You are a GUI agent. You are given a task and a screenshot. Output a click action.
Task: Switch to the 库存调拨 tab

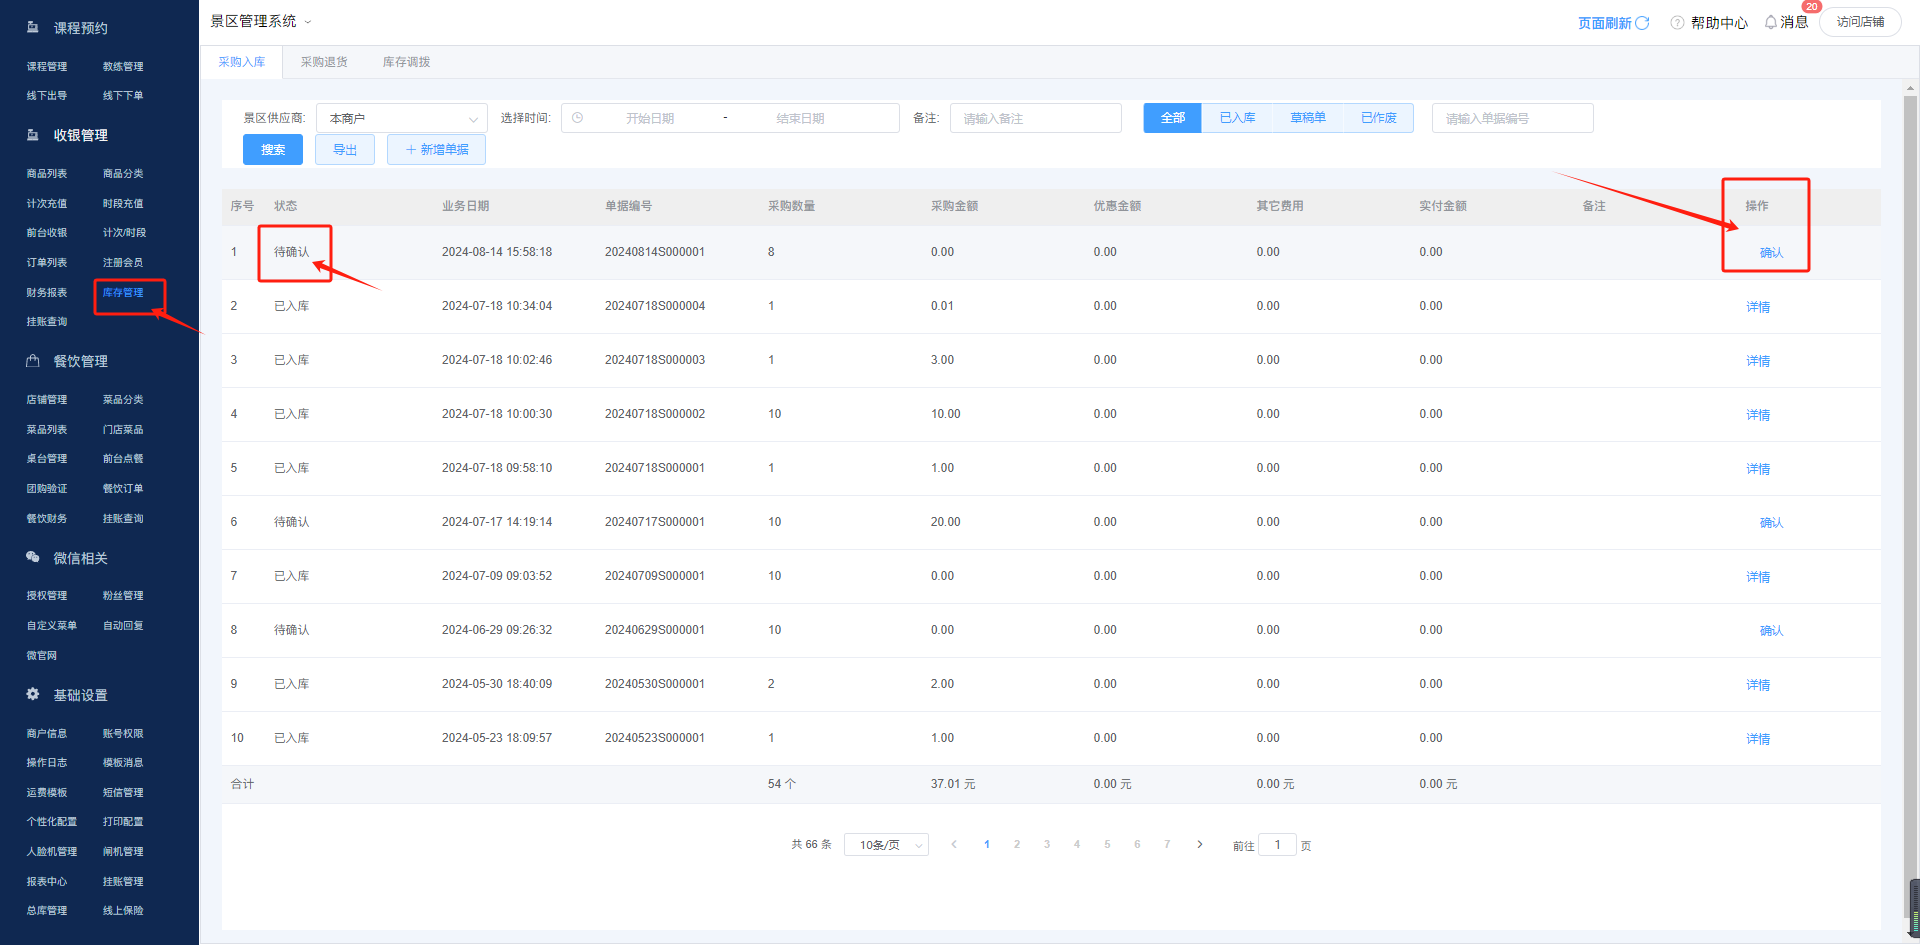click(406, 62)
